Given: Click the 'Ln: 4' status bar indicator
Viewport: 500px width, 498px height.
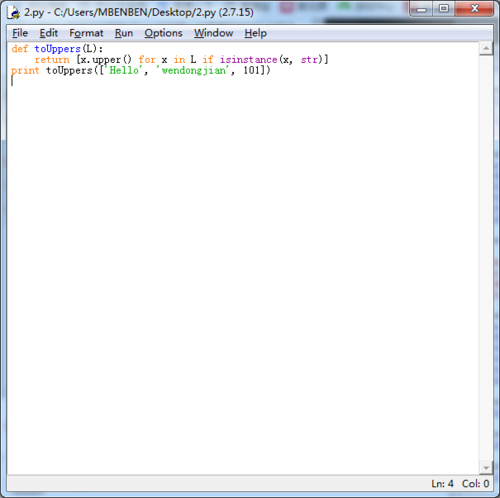Looking at the screenshot, I should click(x=442, y=483).
